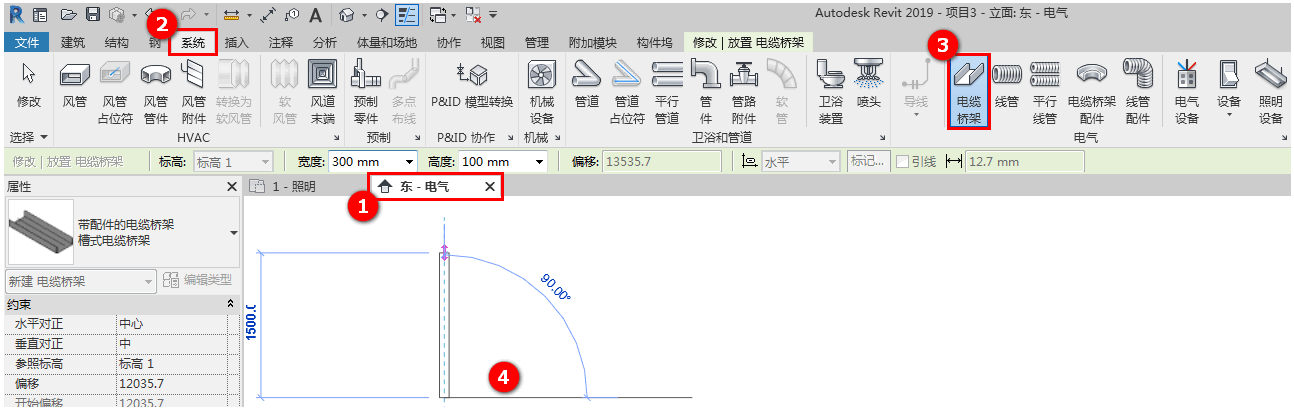Toggle Thin Lines icon in the quick access toolbar
This screenshot has width=1294, height=410.
point(407,15)
